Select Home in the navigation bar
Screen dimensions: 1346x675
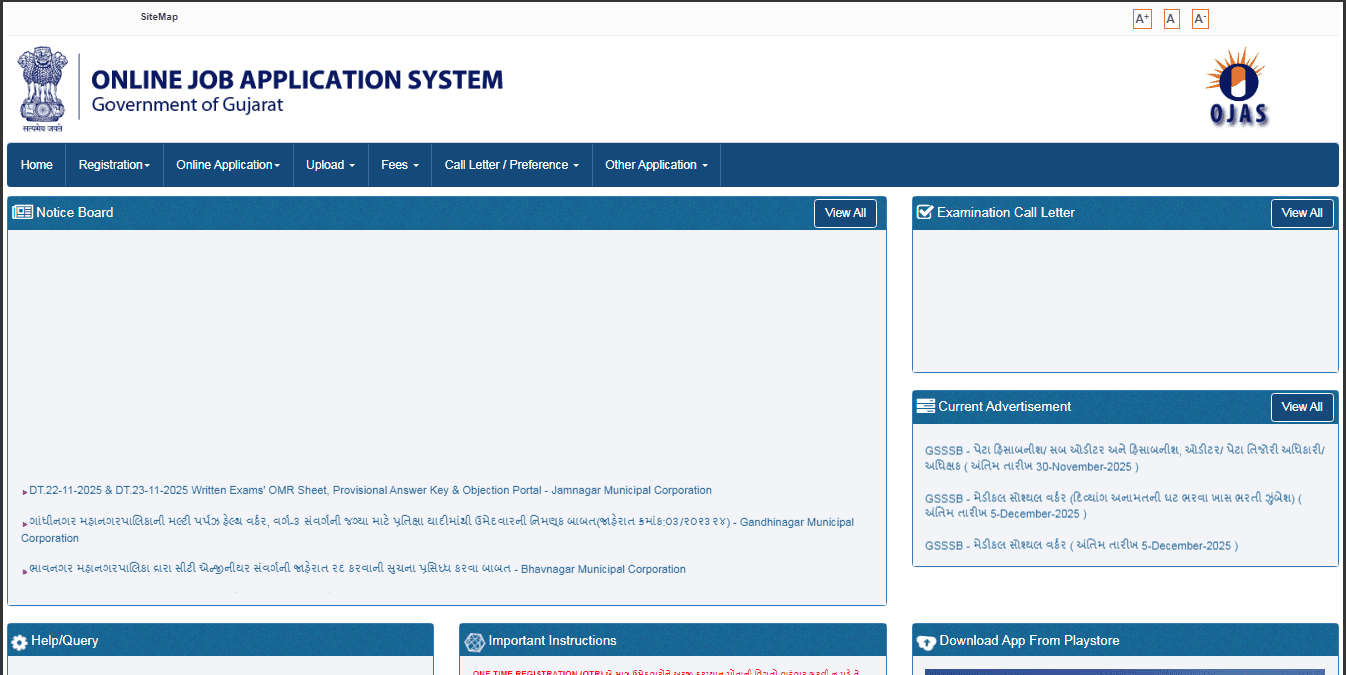tap(36, 164)
